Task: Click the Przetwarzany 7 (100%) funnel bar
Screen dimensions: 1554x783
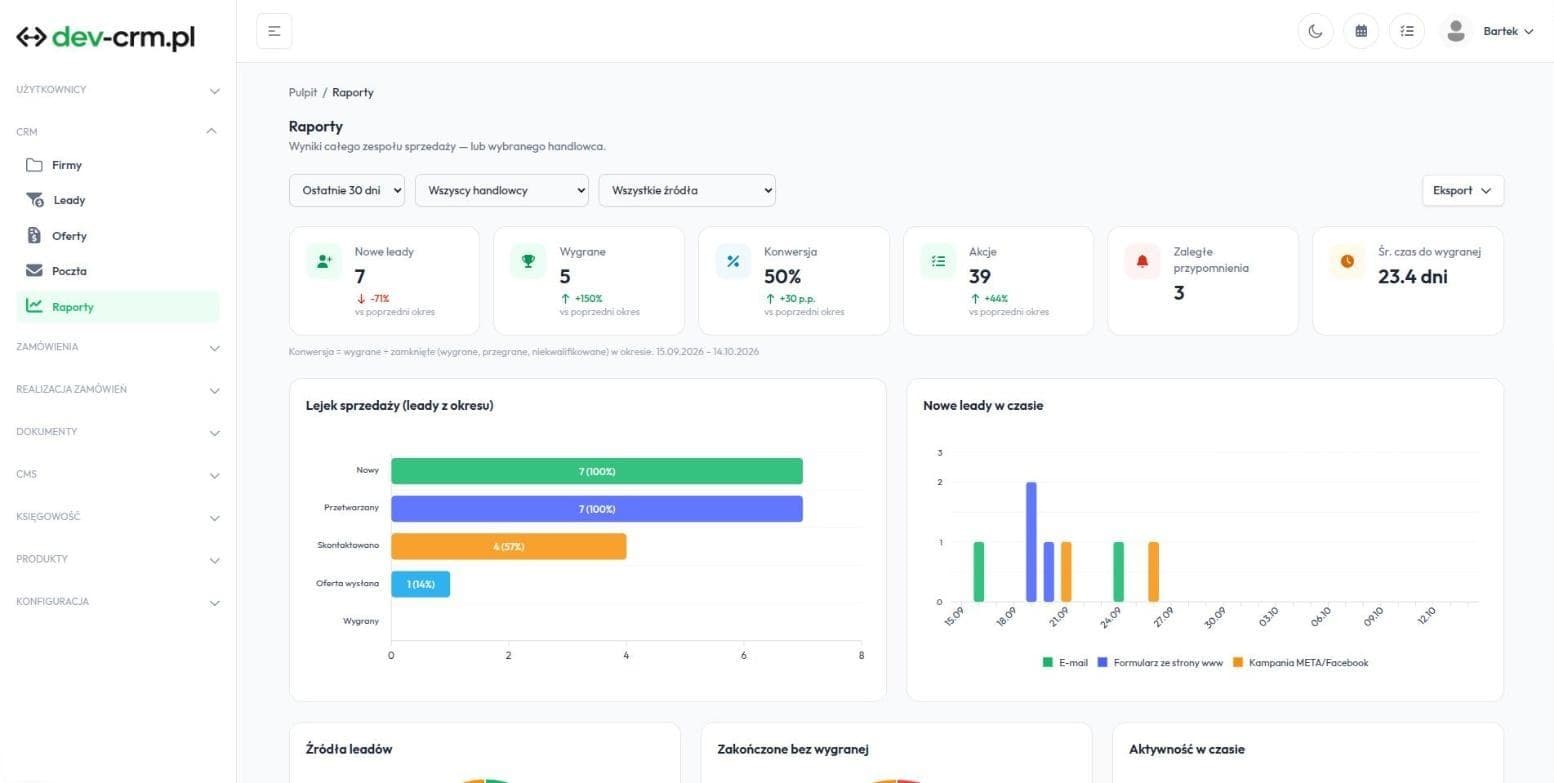Action: point(597,509)
